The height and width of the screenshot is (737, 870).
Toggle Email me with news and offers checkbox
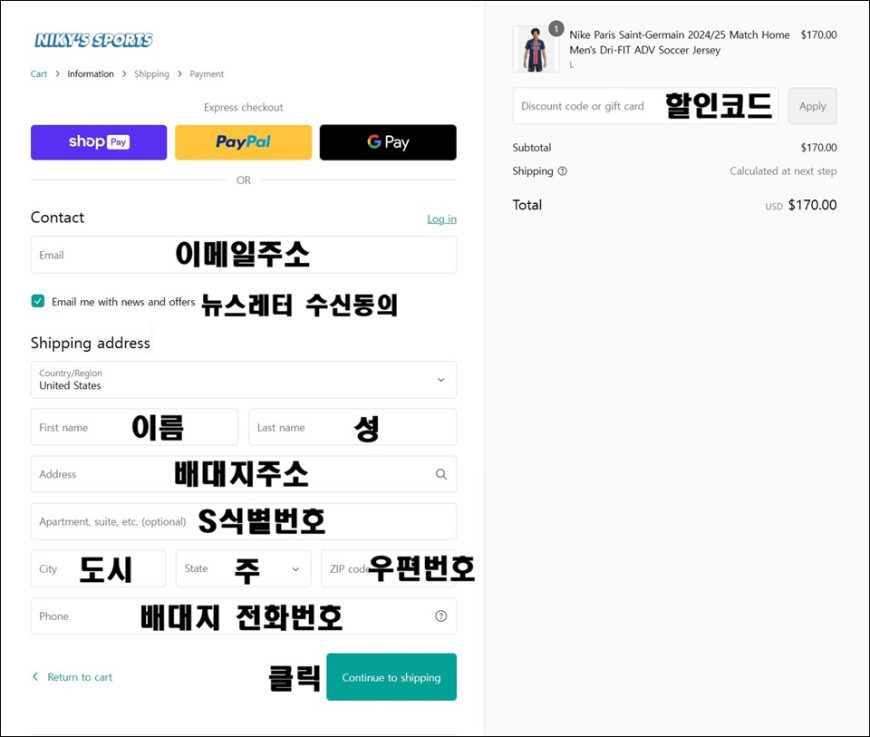point(38,301)
